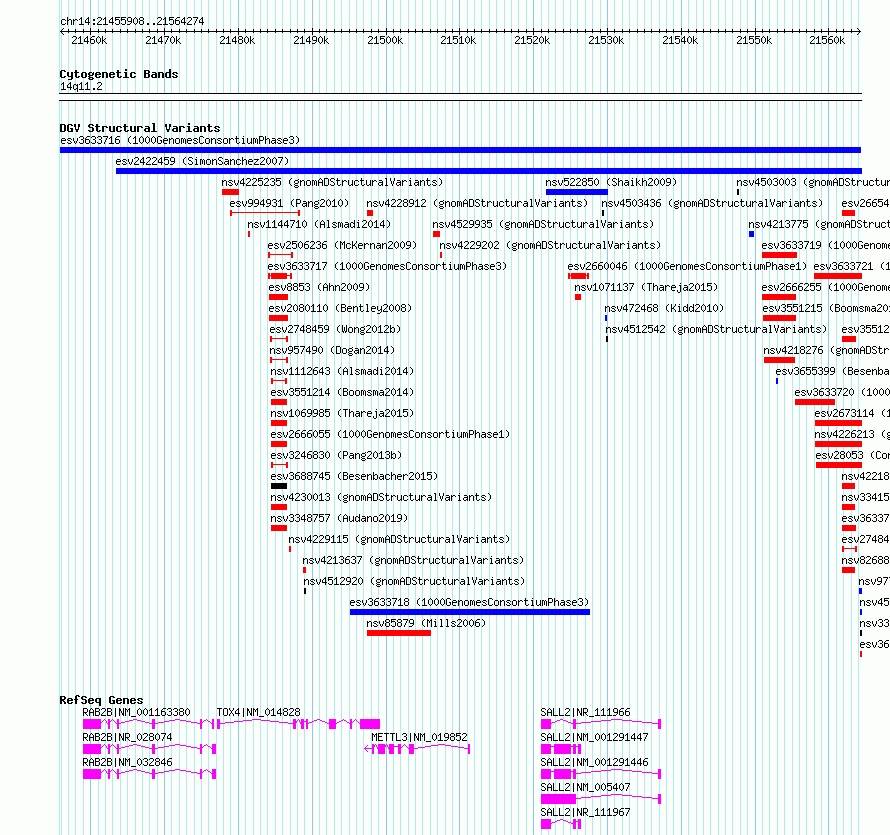This screenshot has height=835, width=890.
Task: Click esv3688745 (Besenbacher2015) label
Action: pyautogui.click(x=354, y=476)
